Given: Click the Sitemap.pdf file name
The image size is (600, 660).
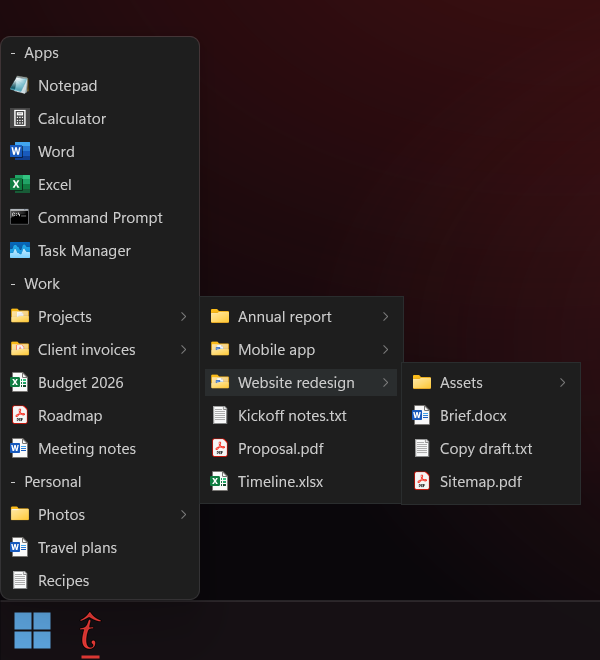Looking at the screenshot, I should (481, 482).
